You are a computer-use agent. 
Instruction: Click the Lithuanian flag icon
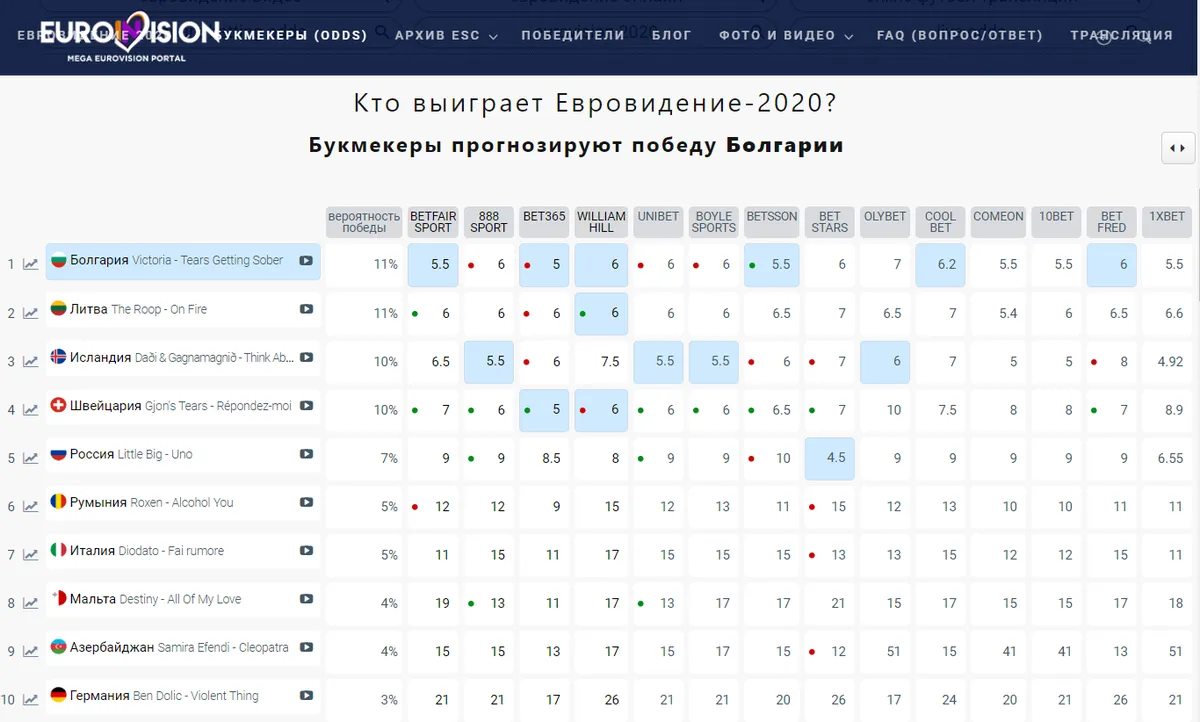click(58, 309)
